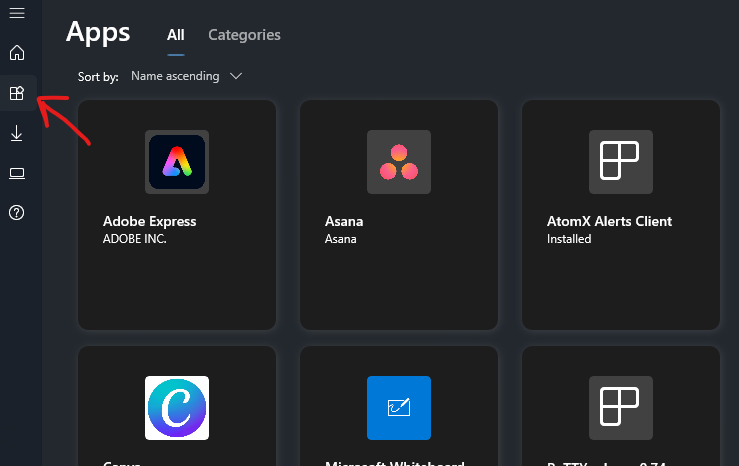The image size is (739, 466).
Task: Click the Microsoft Whiteboard app icon
Action: point(399,408)
